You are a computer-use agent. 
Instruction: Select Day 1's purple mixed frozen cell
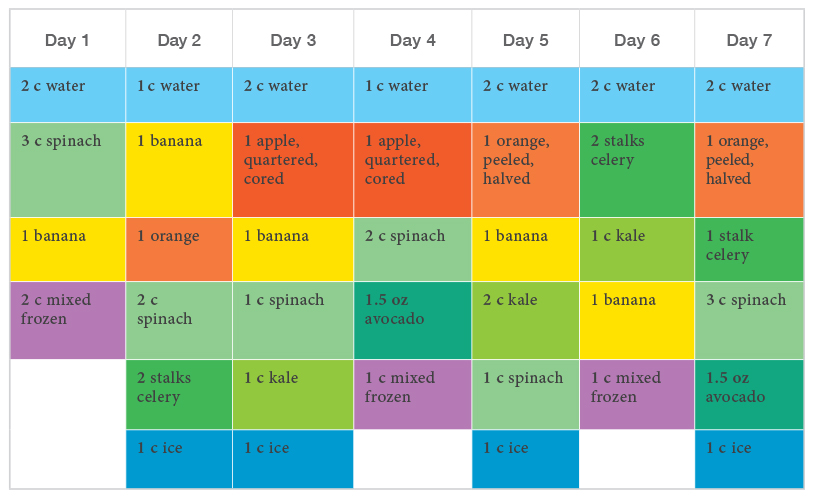[x=68, y=320]
